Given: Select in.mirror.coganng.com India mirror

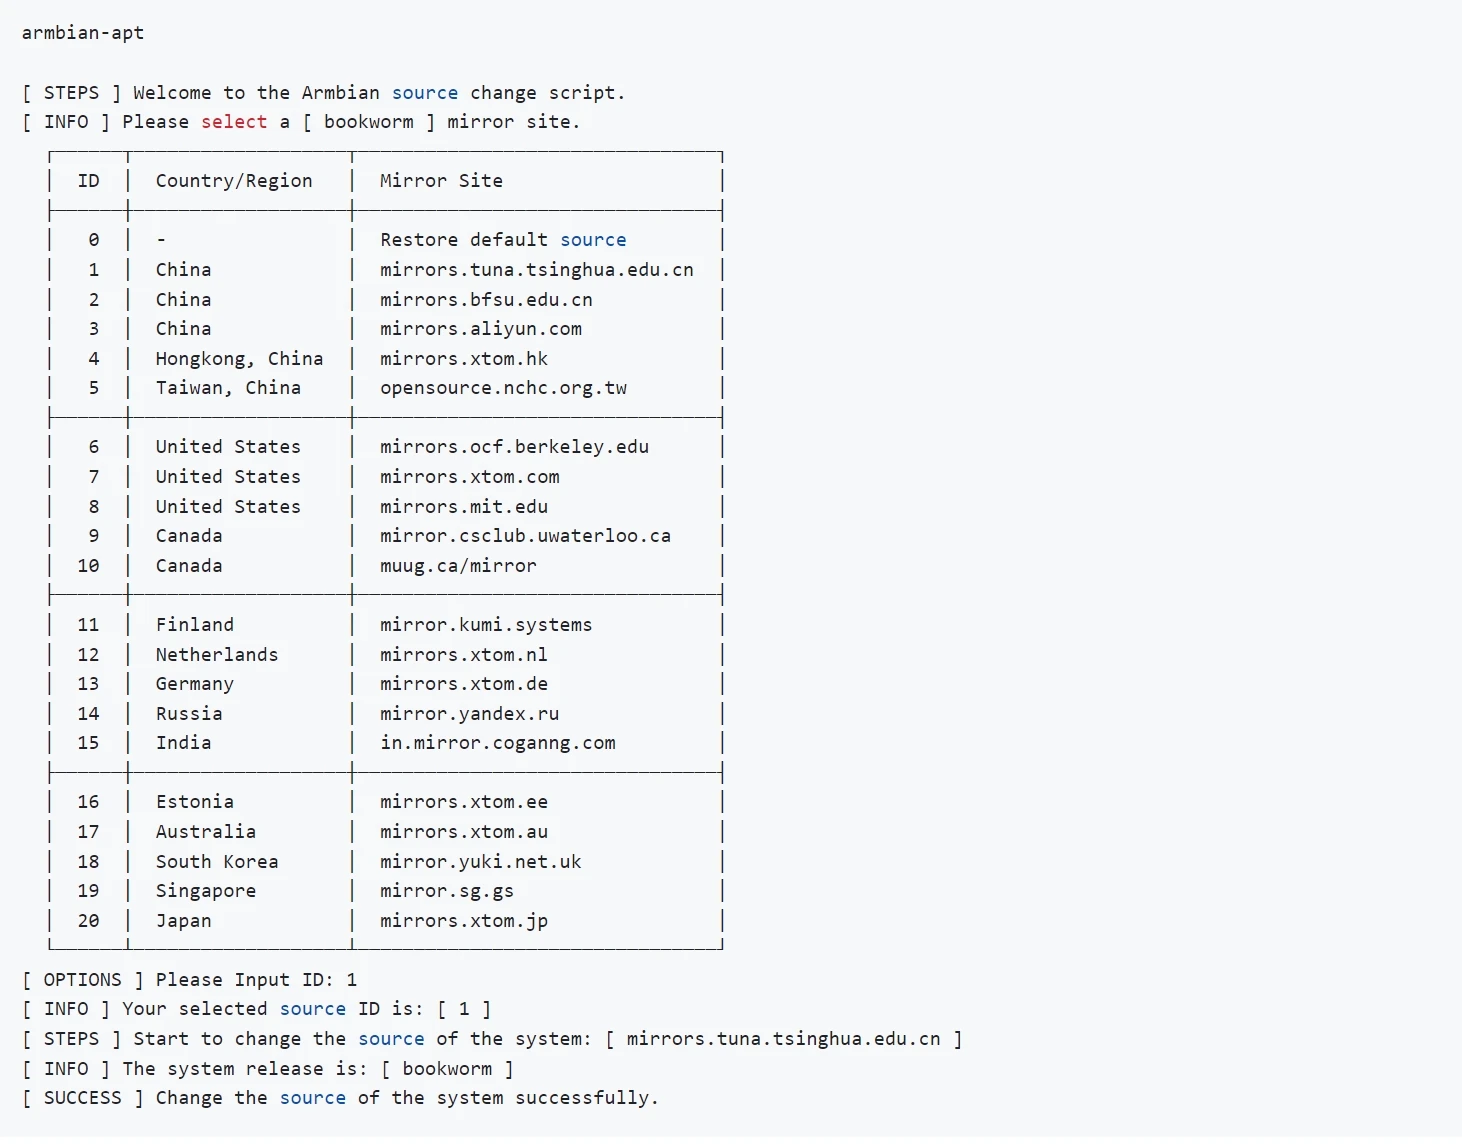Looking at the screenshot, I should 497,743.
